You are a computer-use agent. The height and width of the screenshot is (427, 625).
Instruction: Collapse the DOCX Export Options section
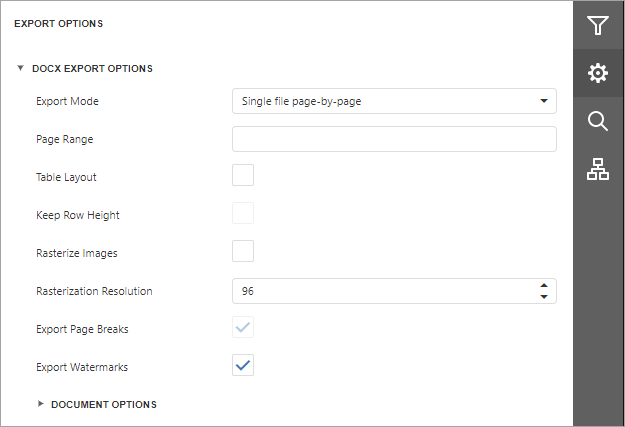coord(21,69)
